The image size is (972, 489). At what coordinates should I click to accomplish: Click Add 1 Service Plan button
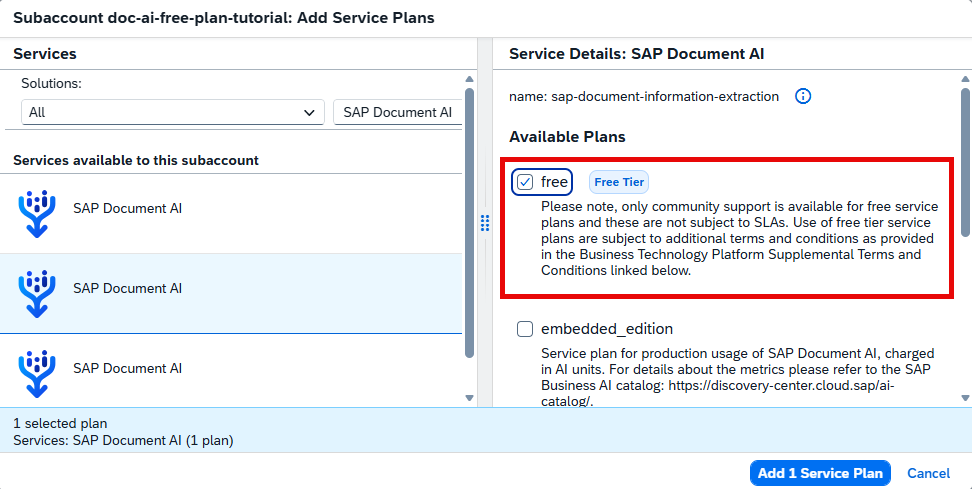(820, 474)
